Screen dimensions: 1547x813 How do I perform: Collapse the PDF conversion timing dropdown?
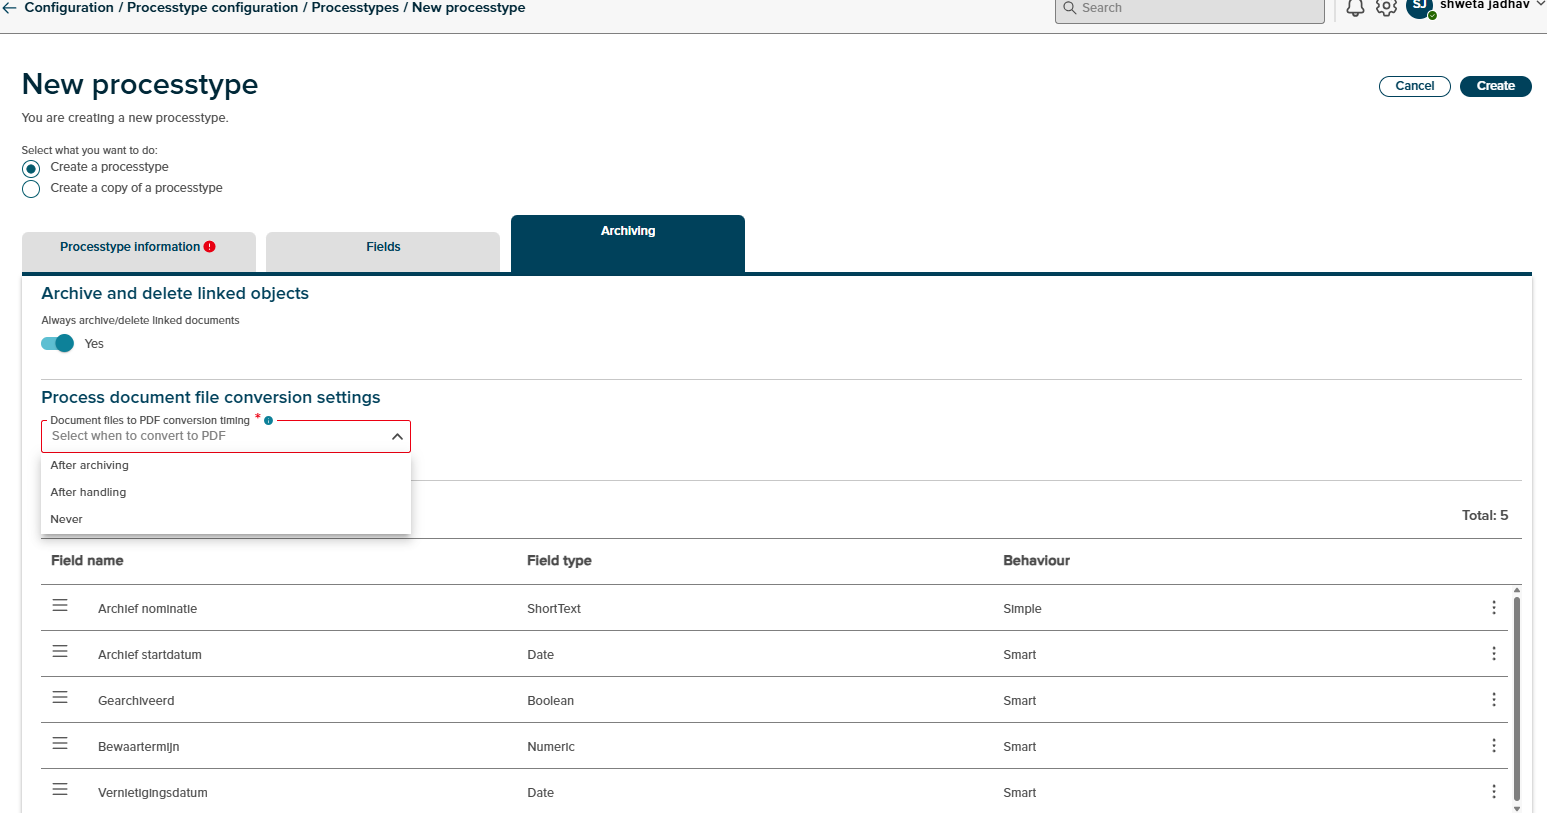click(x=397, y=437)
